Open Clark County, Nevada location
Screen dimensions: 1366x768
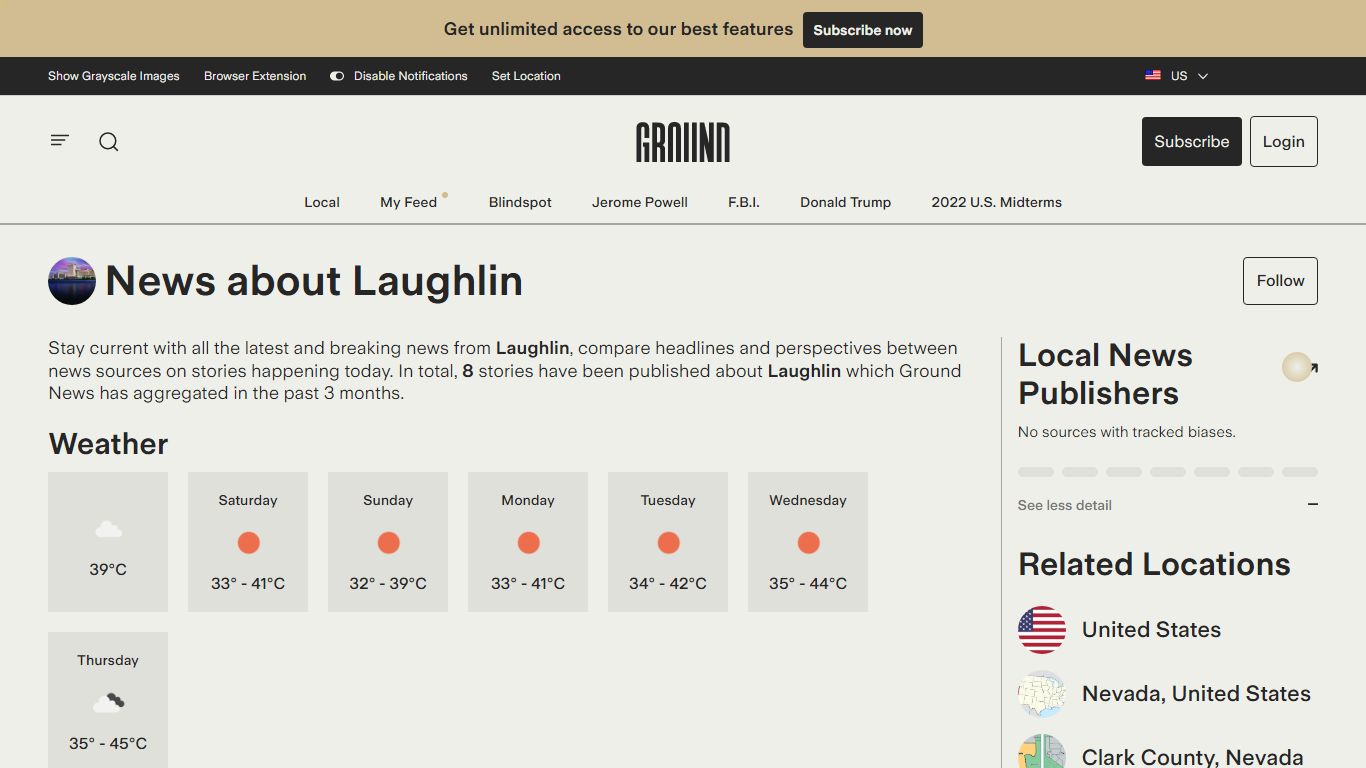click(1192, 757)
